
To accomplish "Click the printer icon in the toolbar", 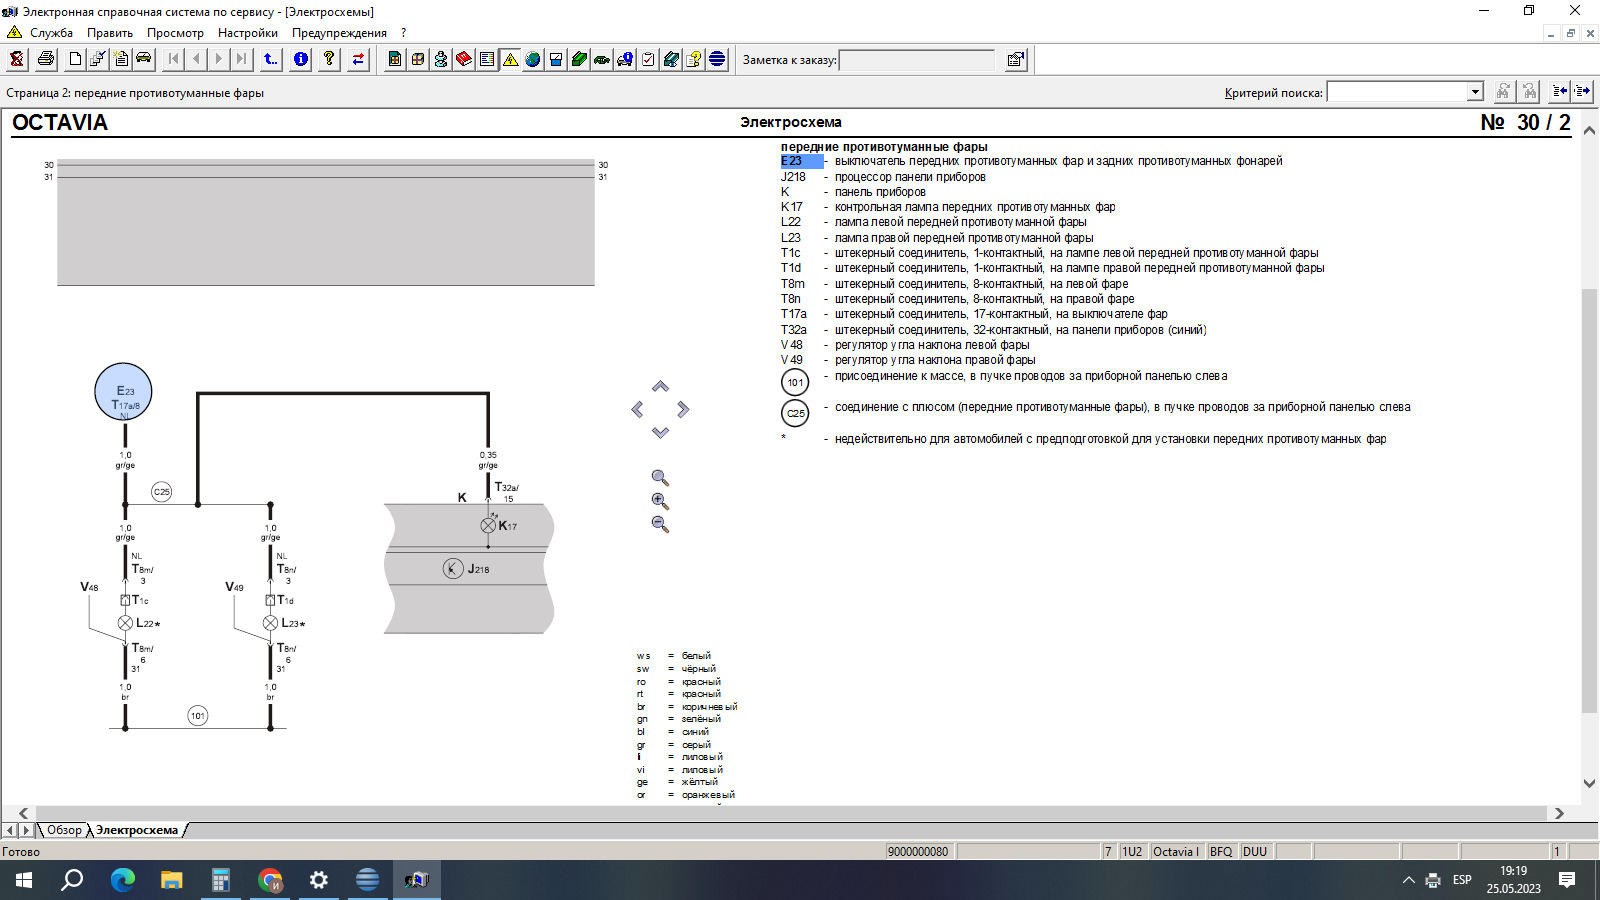I will (x=46, y=59).
